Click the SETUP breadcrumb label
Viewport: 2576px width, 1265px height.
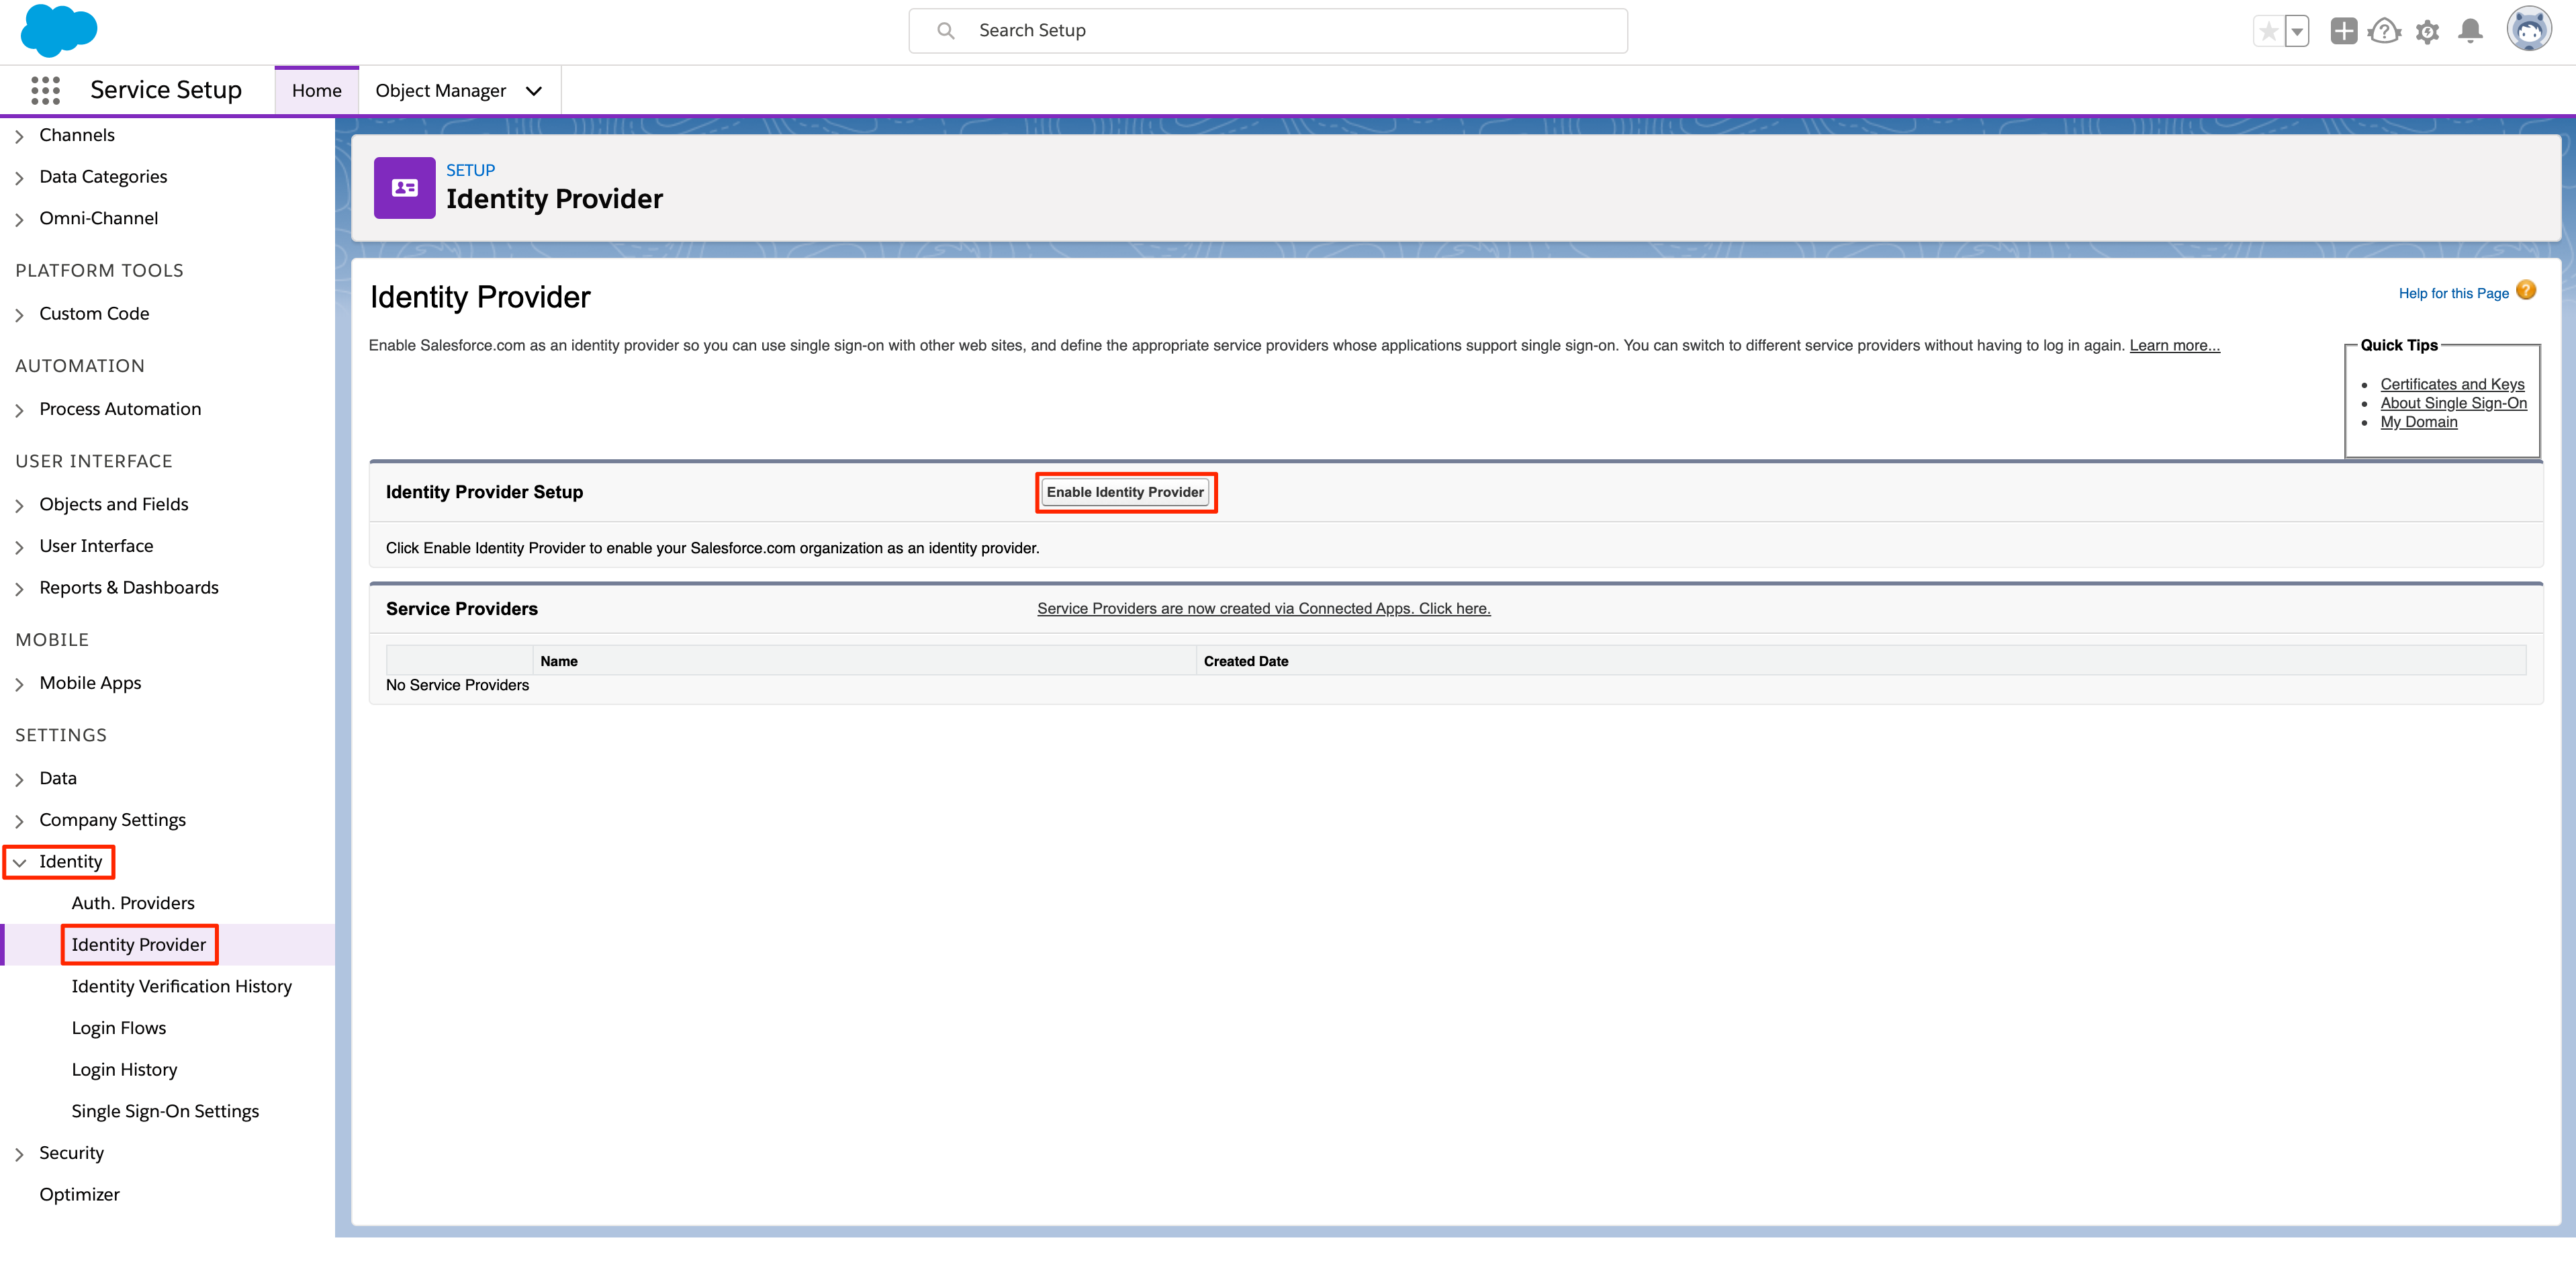[470, 170]
